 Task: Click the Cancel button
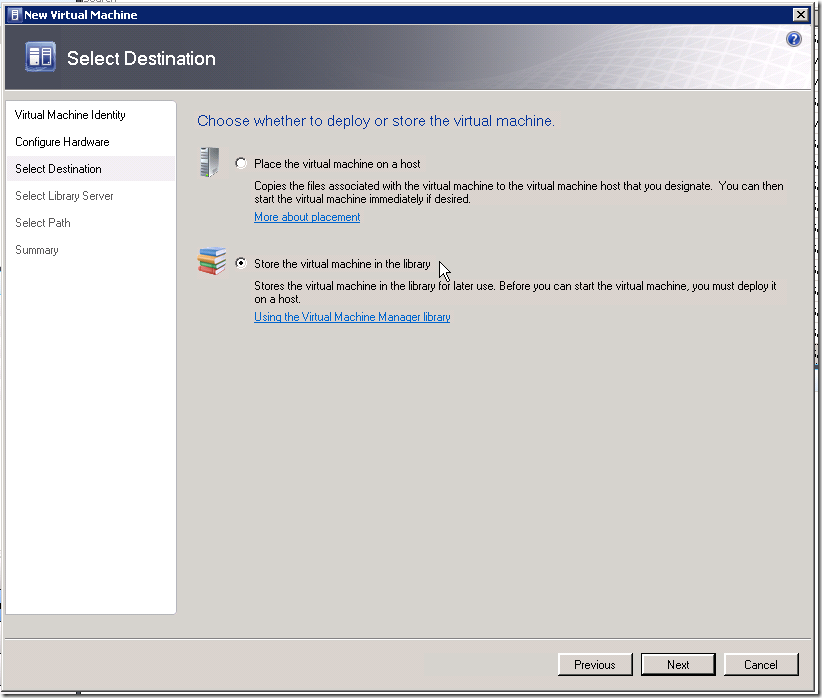coord(761,664)
